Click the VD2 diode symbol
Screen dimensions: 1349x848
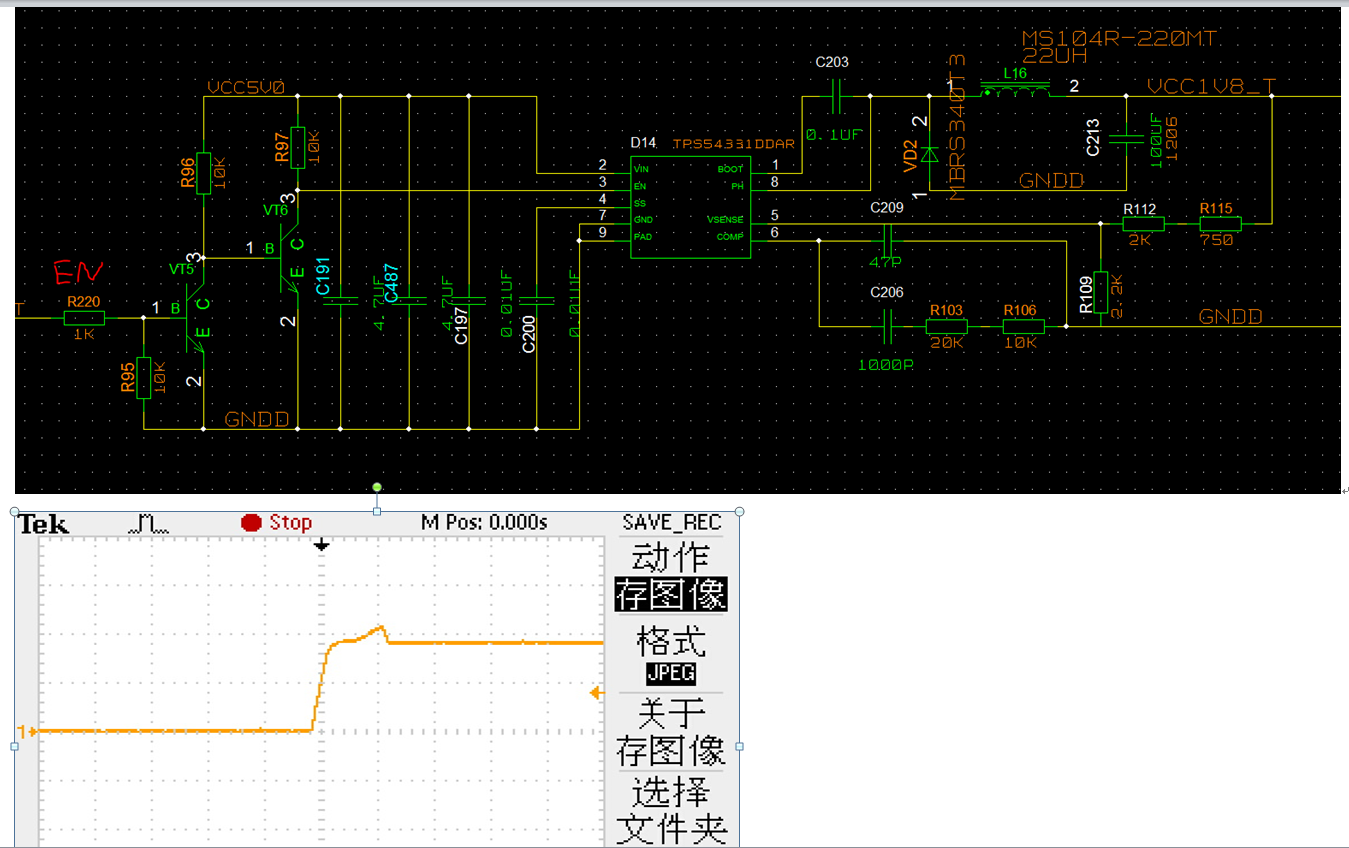click(929, 155)
